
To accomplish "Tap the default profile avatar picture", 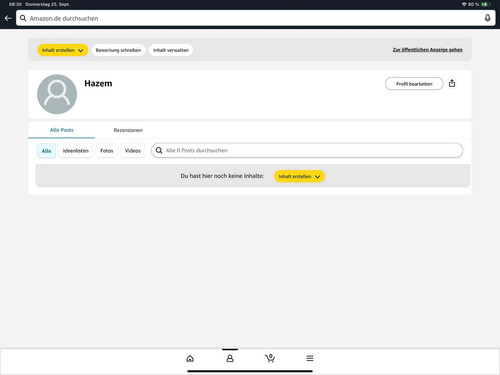I will pos(57,94).
